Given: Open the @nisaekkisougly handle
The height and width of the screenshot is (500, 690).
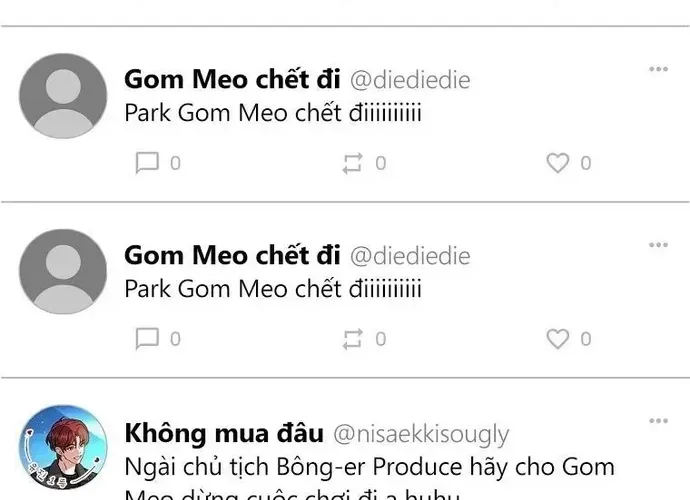Looking at the screenshot, I should [420, 434].
